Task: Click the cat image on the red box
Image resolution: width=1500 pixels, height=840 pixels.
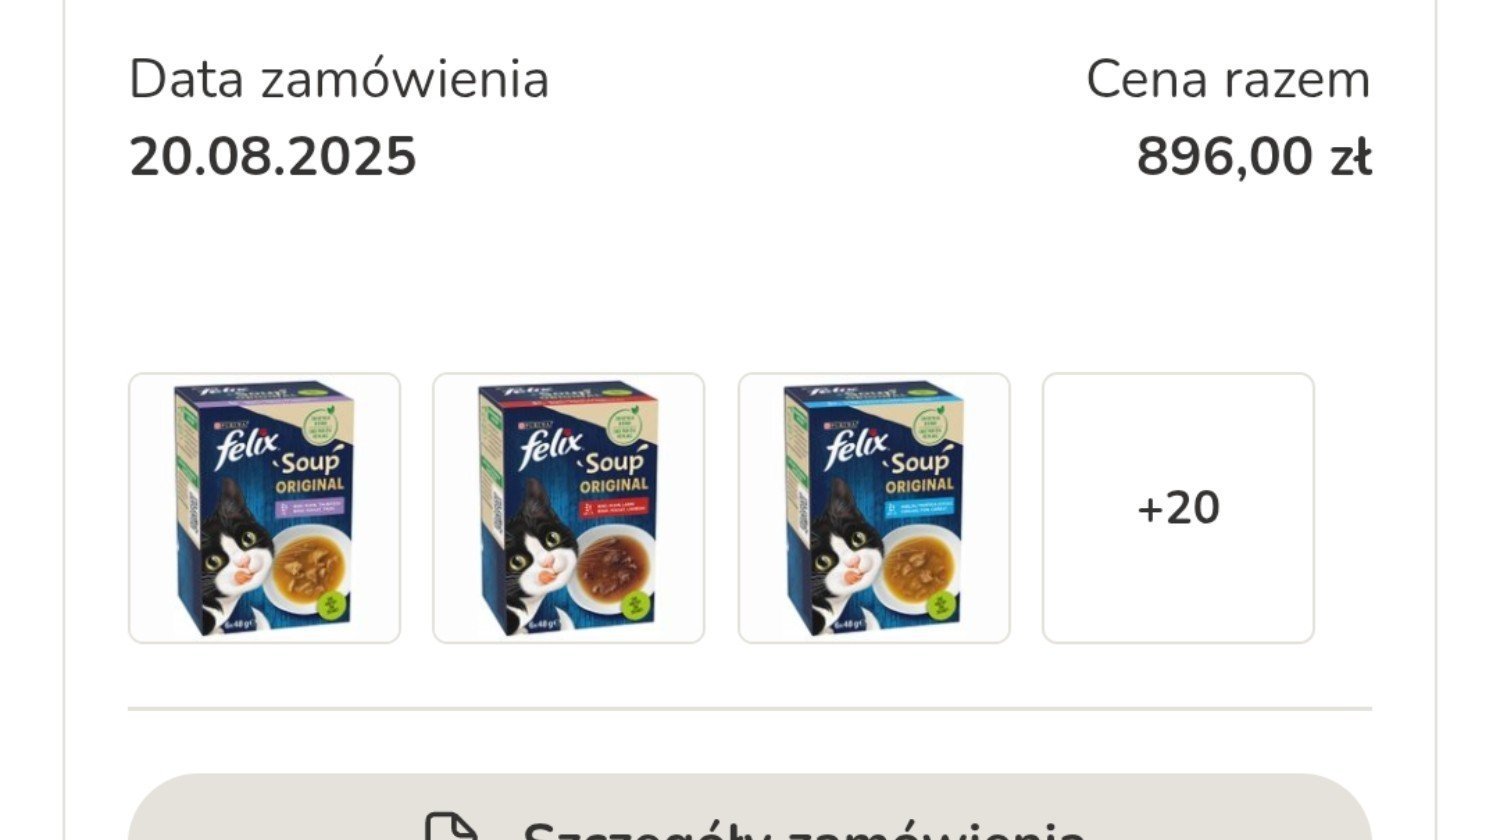Action: 539,558
